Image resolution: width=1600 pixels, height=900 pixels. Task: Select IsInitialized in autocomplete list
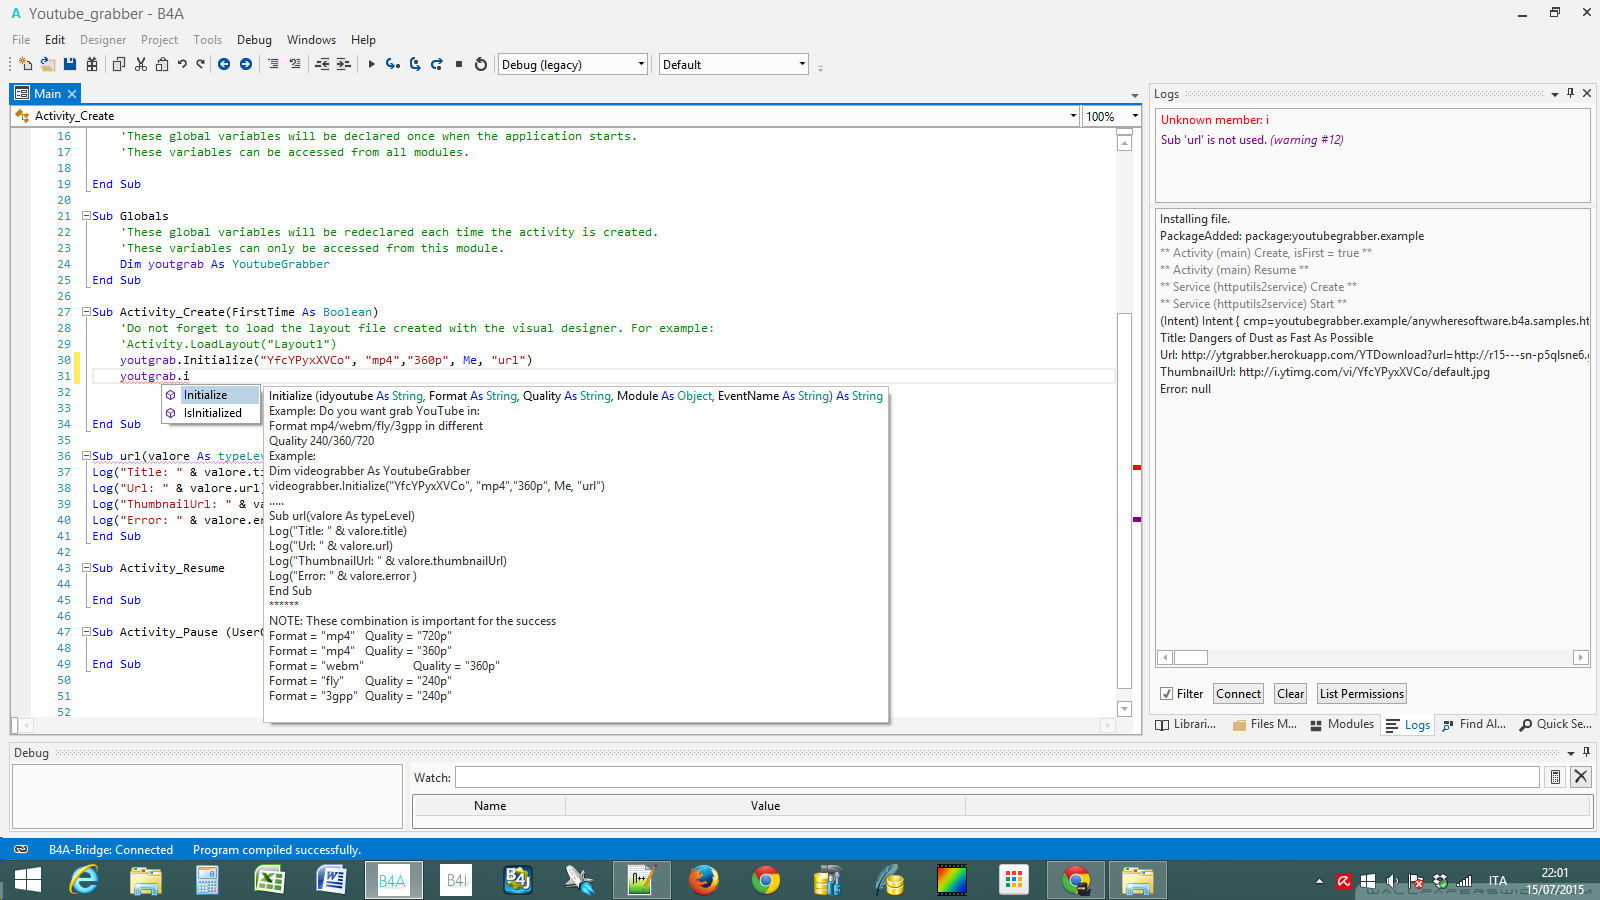click(x=211, y=413)
